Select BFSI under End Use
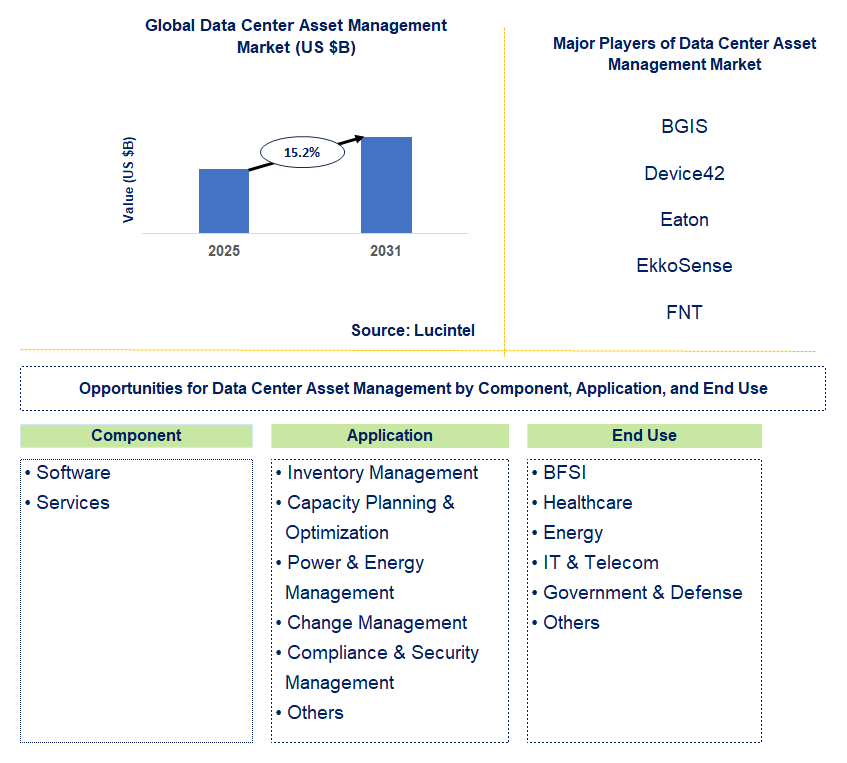The height and width of the screenshot is (763, 847). (x=564, y=473)
